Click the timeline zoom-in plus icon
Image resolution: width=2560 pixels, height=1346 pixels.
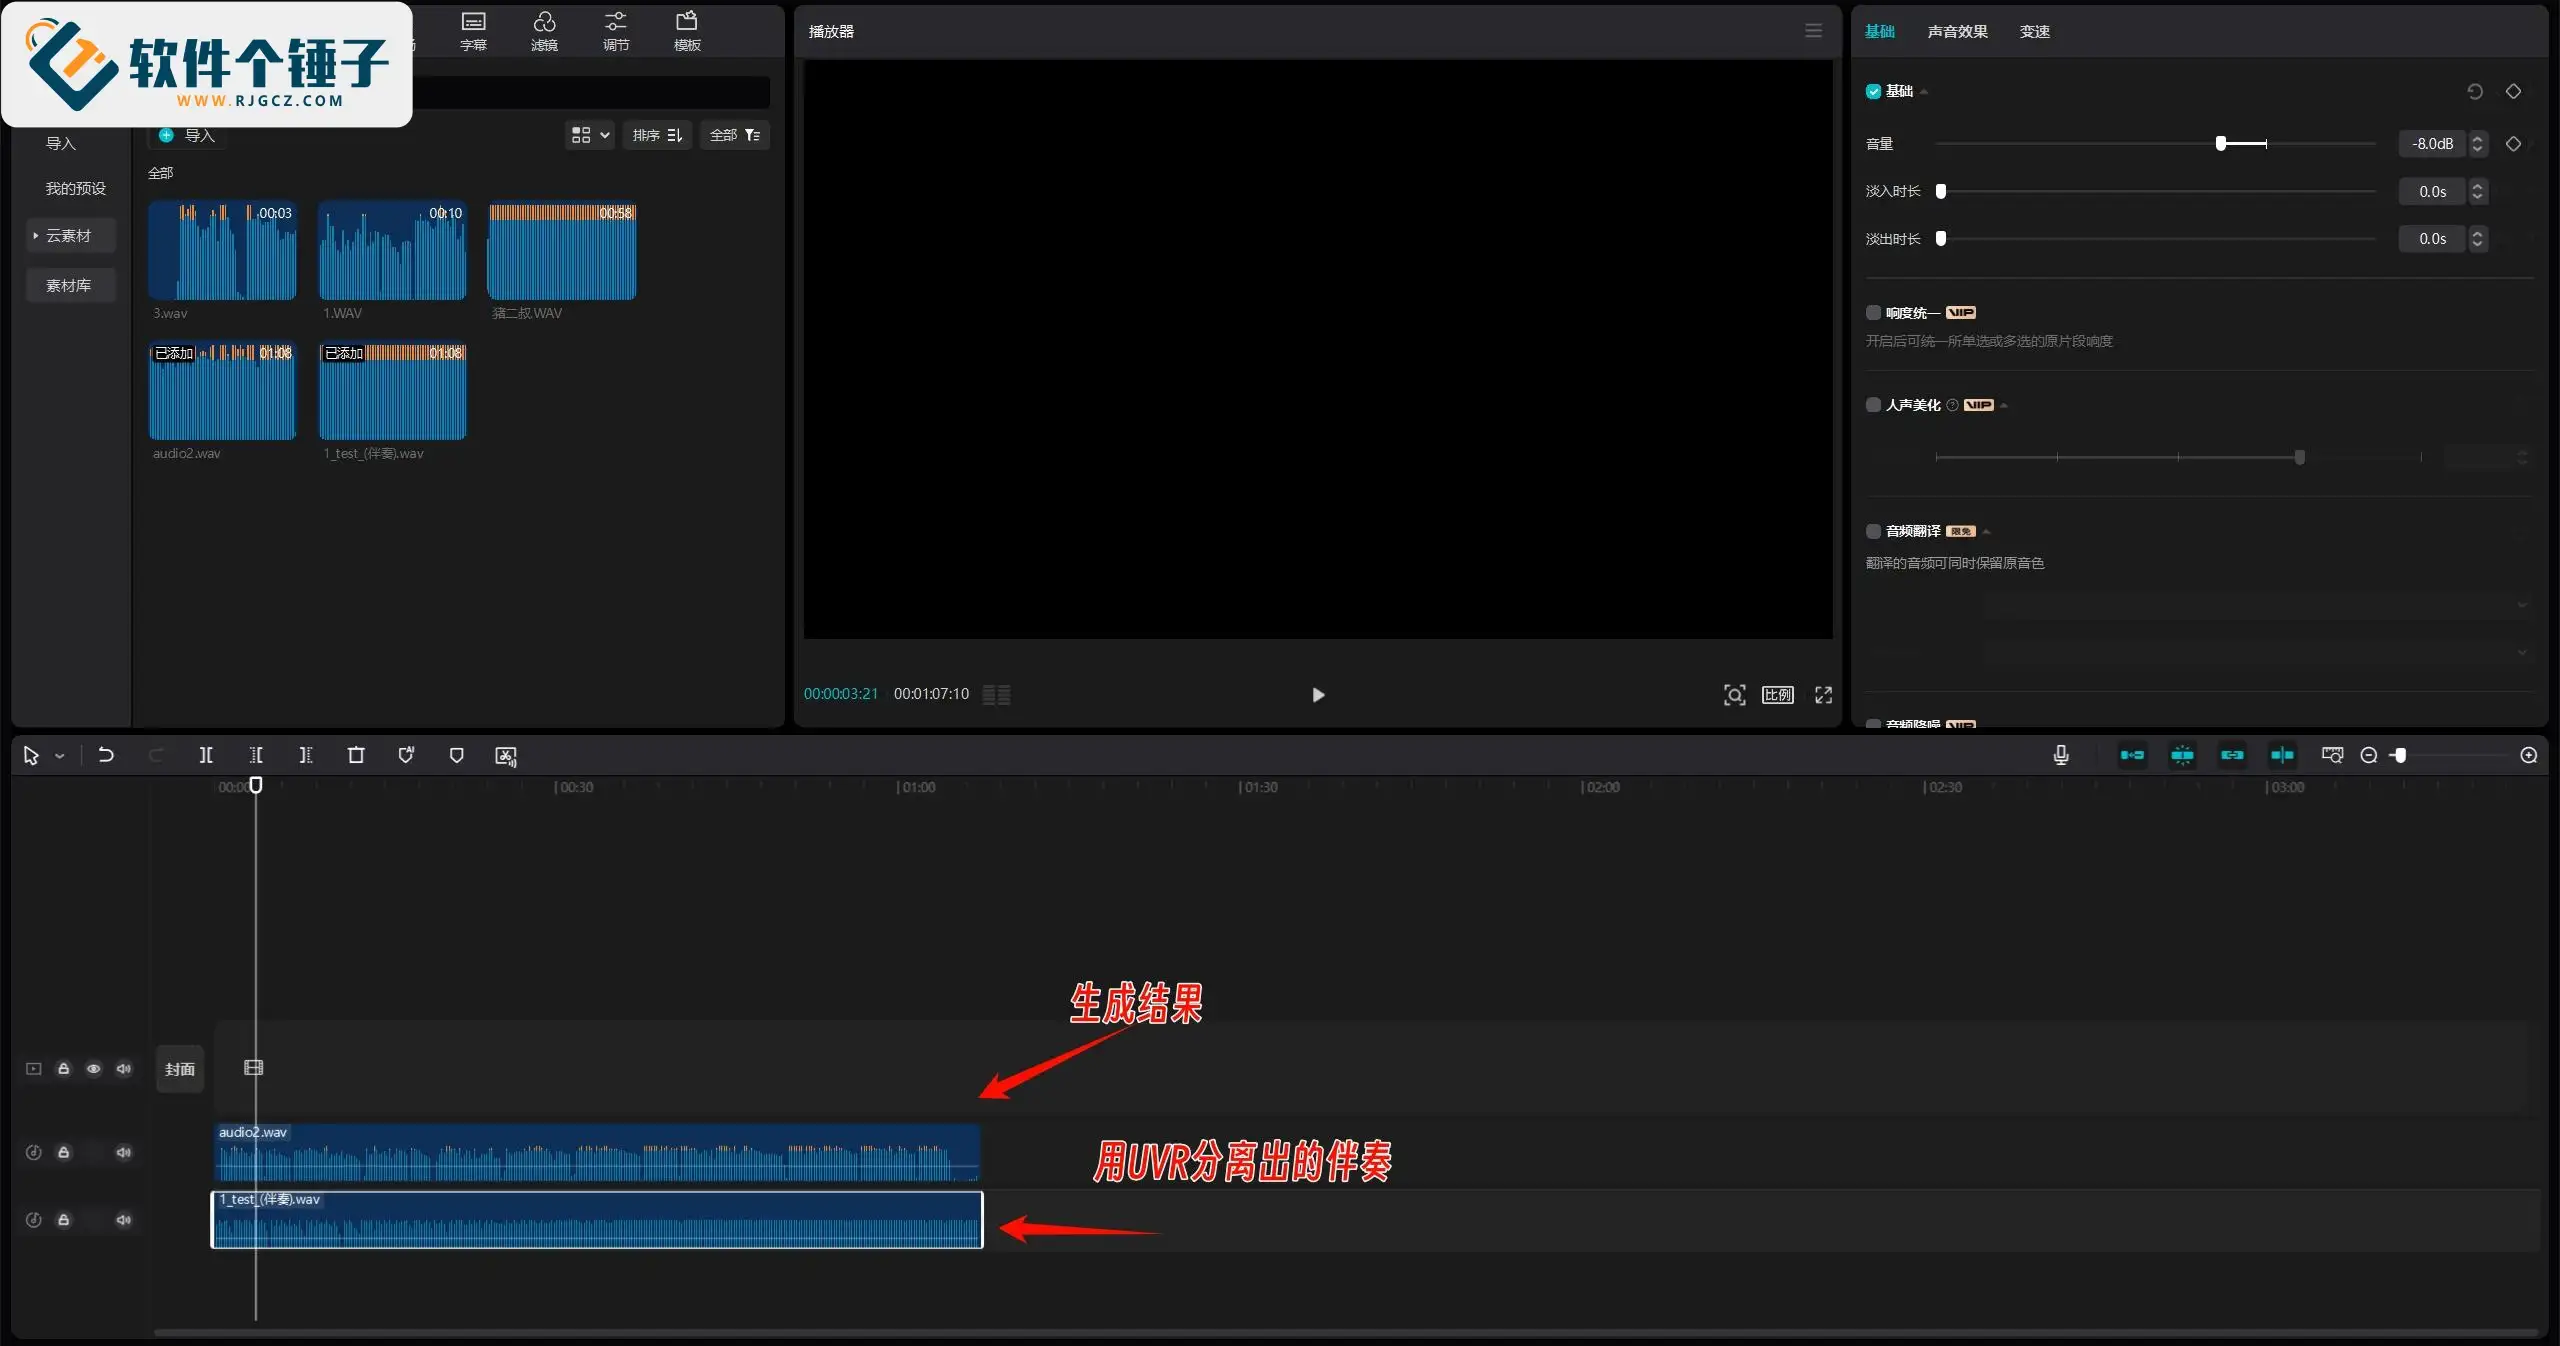pyautogui.click(x=2529, y=755)
